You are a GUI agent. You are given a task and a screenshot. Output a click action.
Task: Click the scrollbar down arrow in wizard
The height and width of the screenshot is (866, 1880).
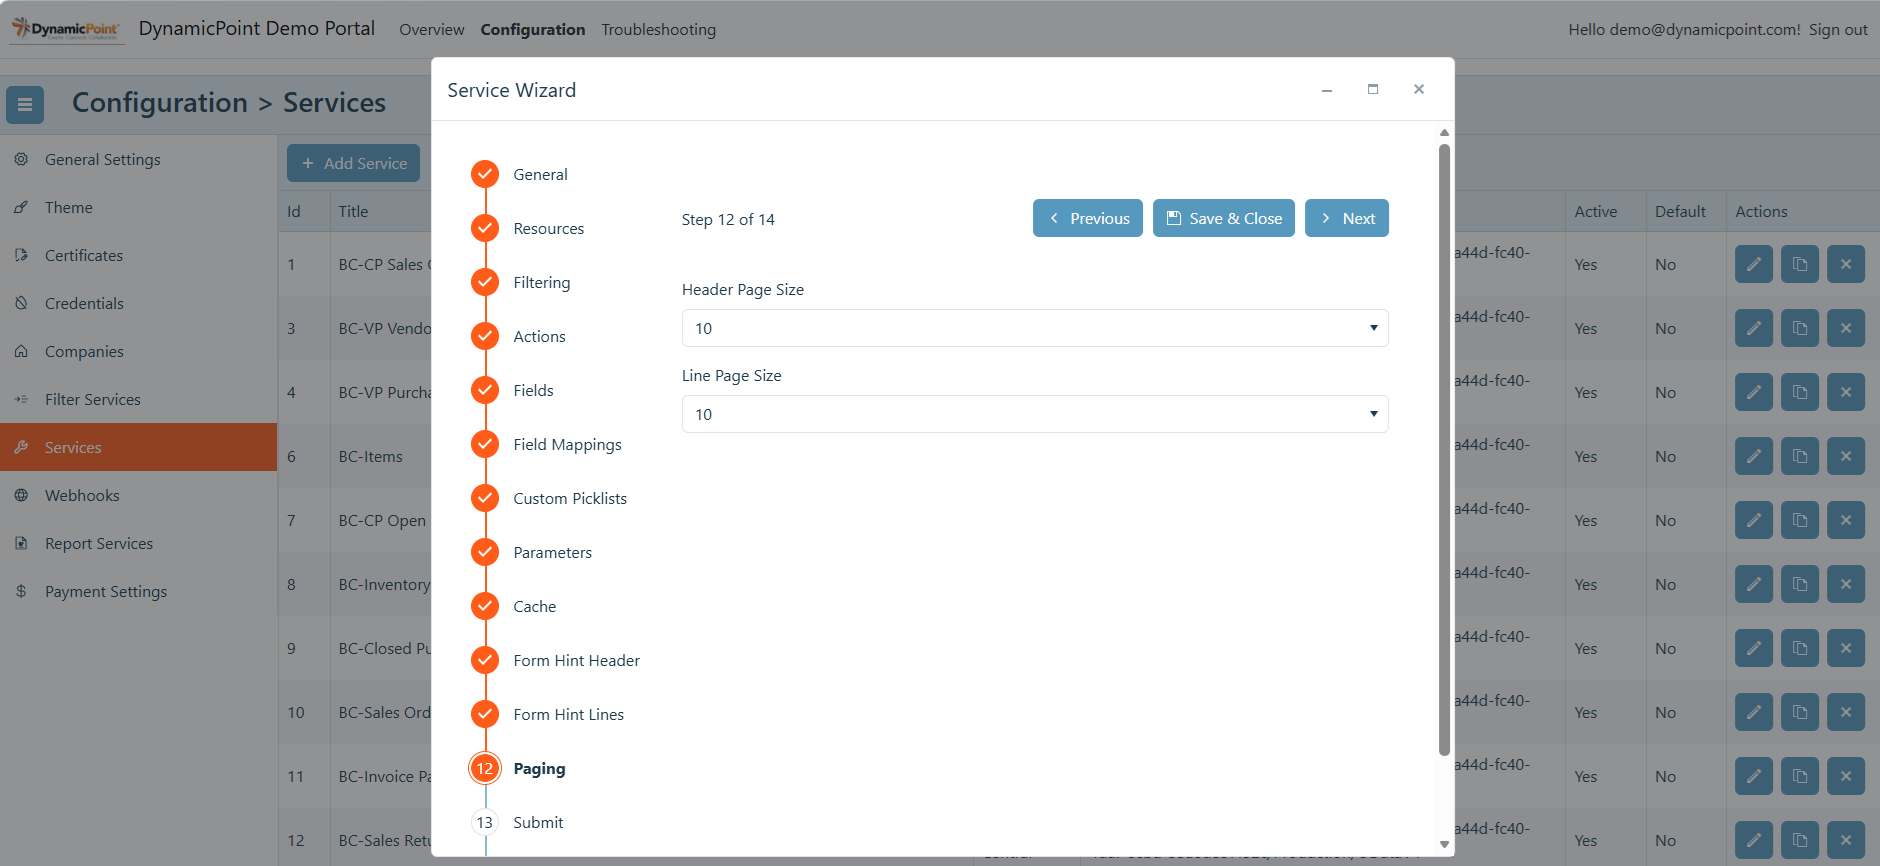pyautogui.click(x=1444, y=845)
